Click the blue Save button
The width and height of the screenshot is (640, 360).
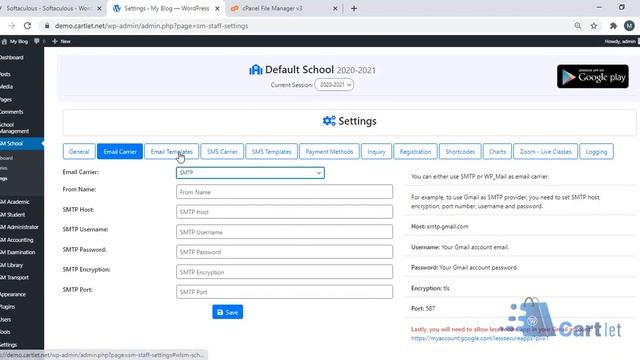tap(227, 312)
